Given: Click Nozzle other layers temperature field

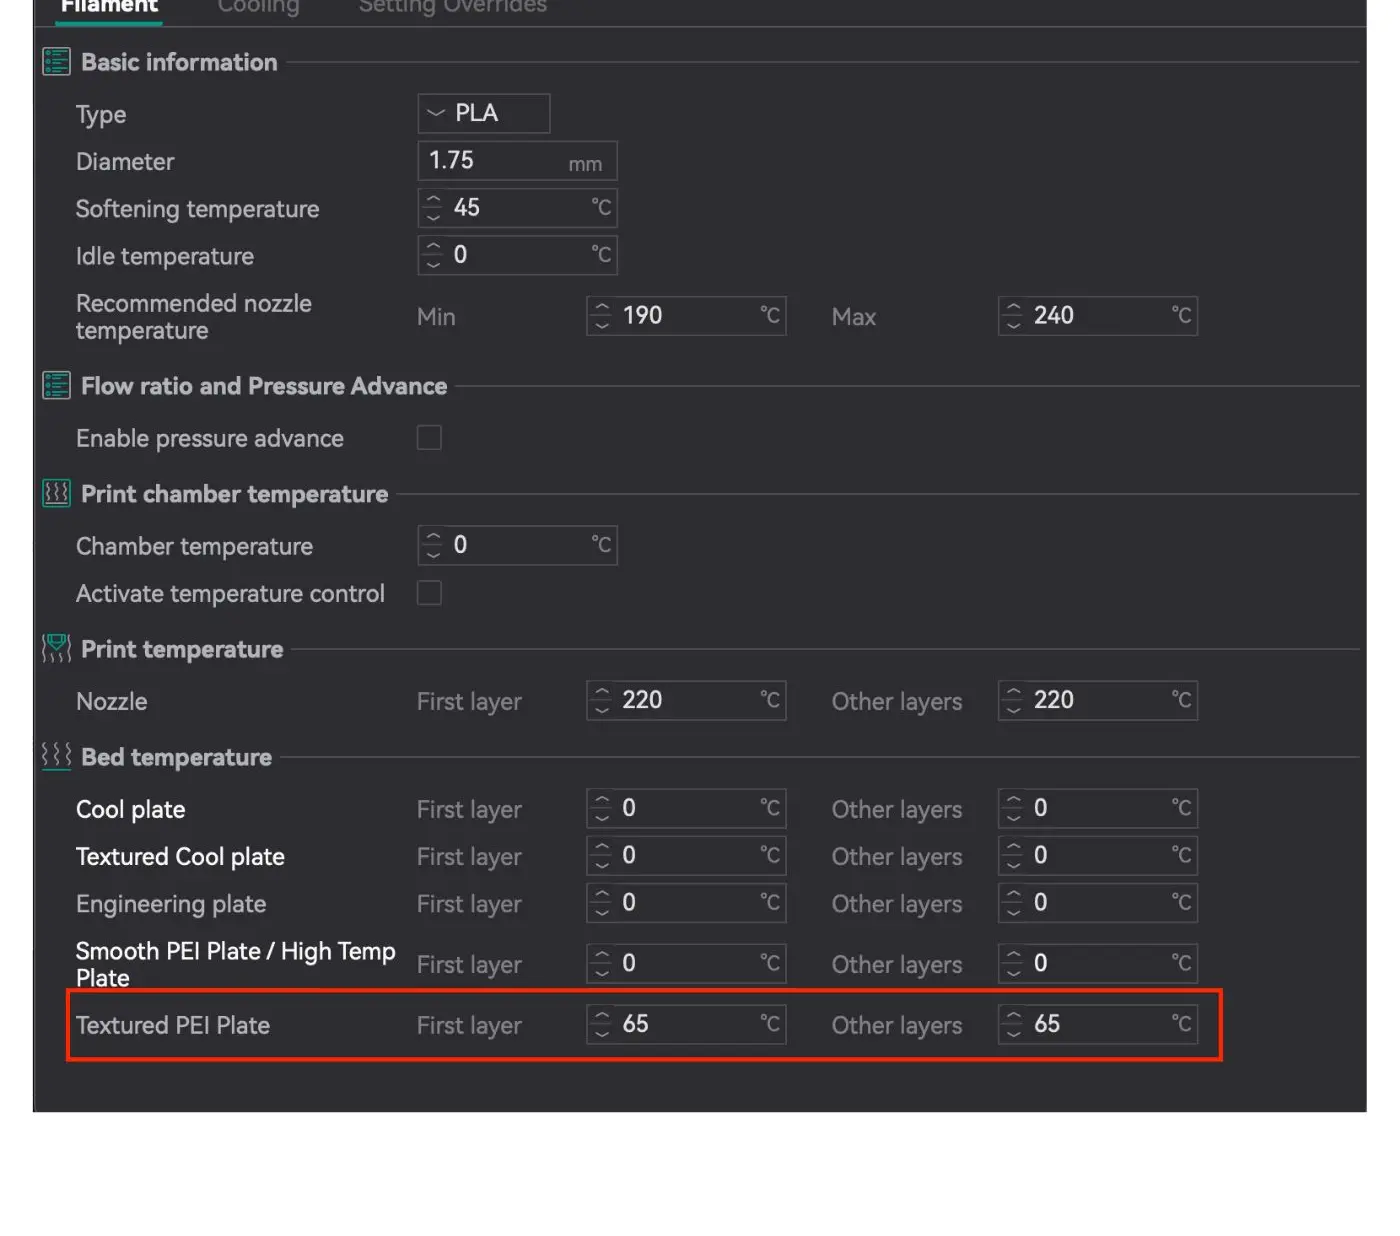Looking at the screenshot, I should pos(1098,700).
